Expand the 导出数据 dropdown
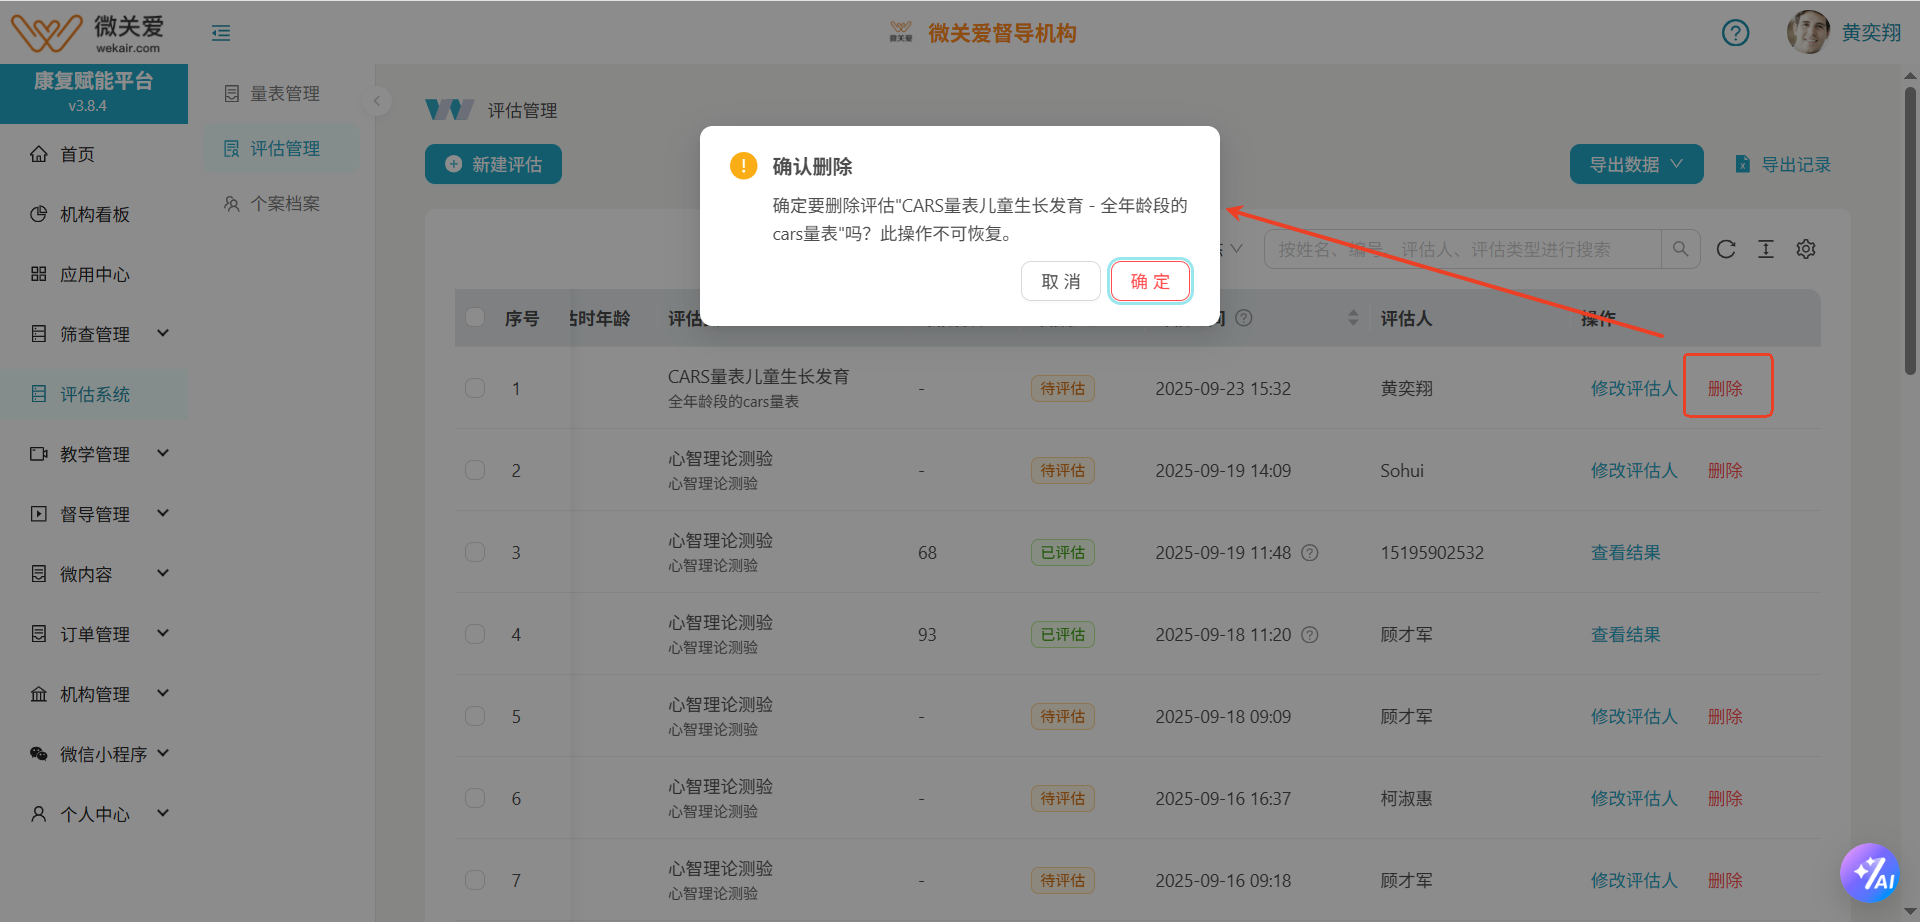Viewport: 1920px width, 922px height. coord(1636,163)
